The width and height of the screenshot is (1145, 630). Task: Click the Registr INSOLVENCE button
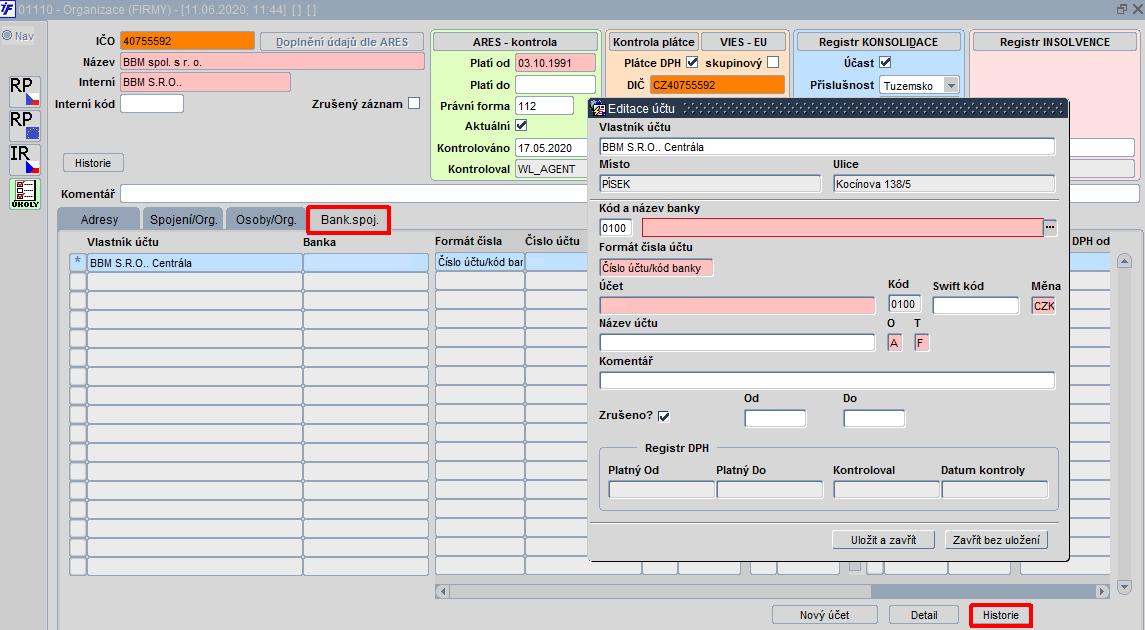pos(1054,42)
